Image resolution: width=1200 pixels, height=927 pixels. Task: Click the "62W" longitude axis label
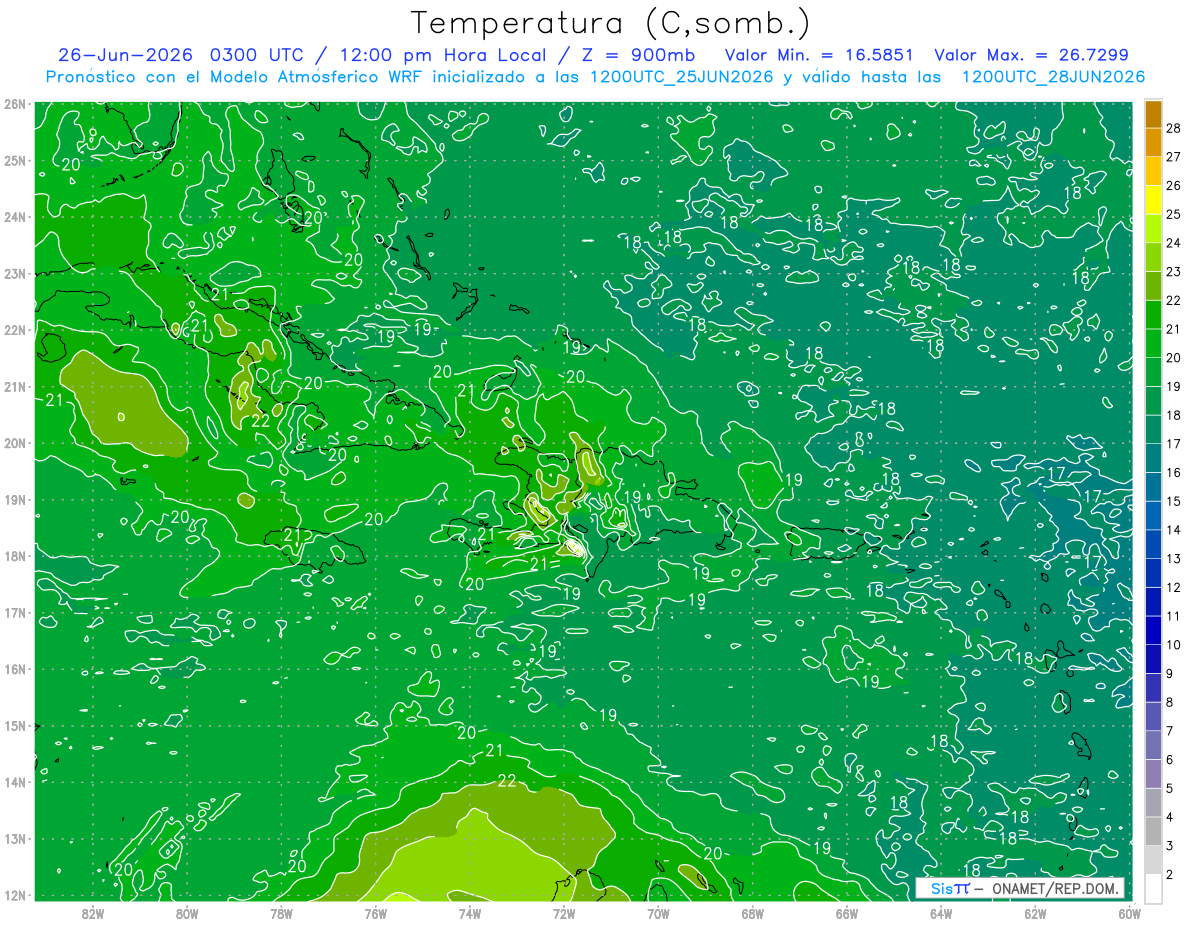[1035, 913]
